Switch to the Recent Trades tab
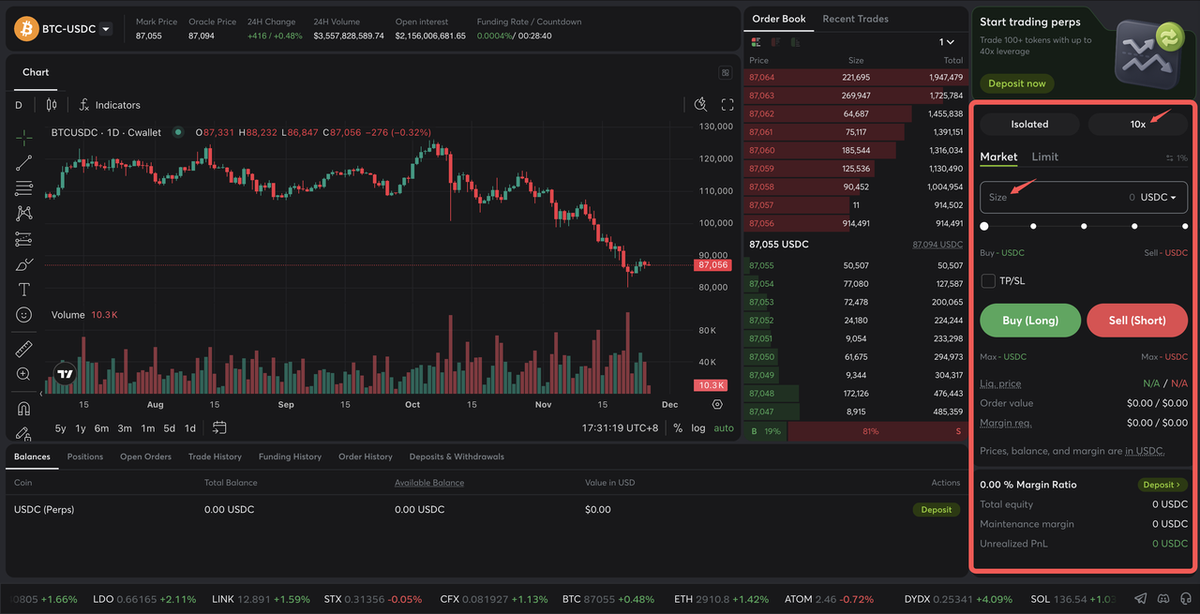Screen dimensions: 1200x614 855,19
